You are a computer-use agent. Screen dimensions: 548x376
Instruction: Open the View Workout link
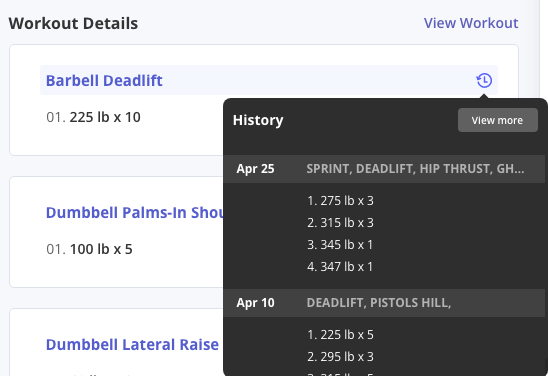click(471, 23)
